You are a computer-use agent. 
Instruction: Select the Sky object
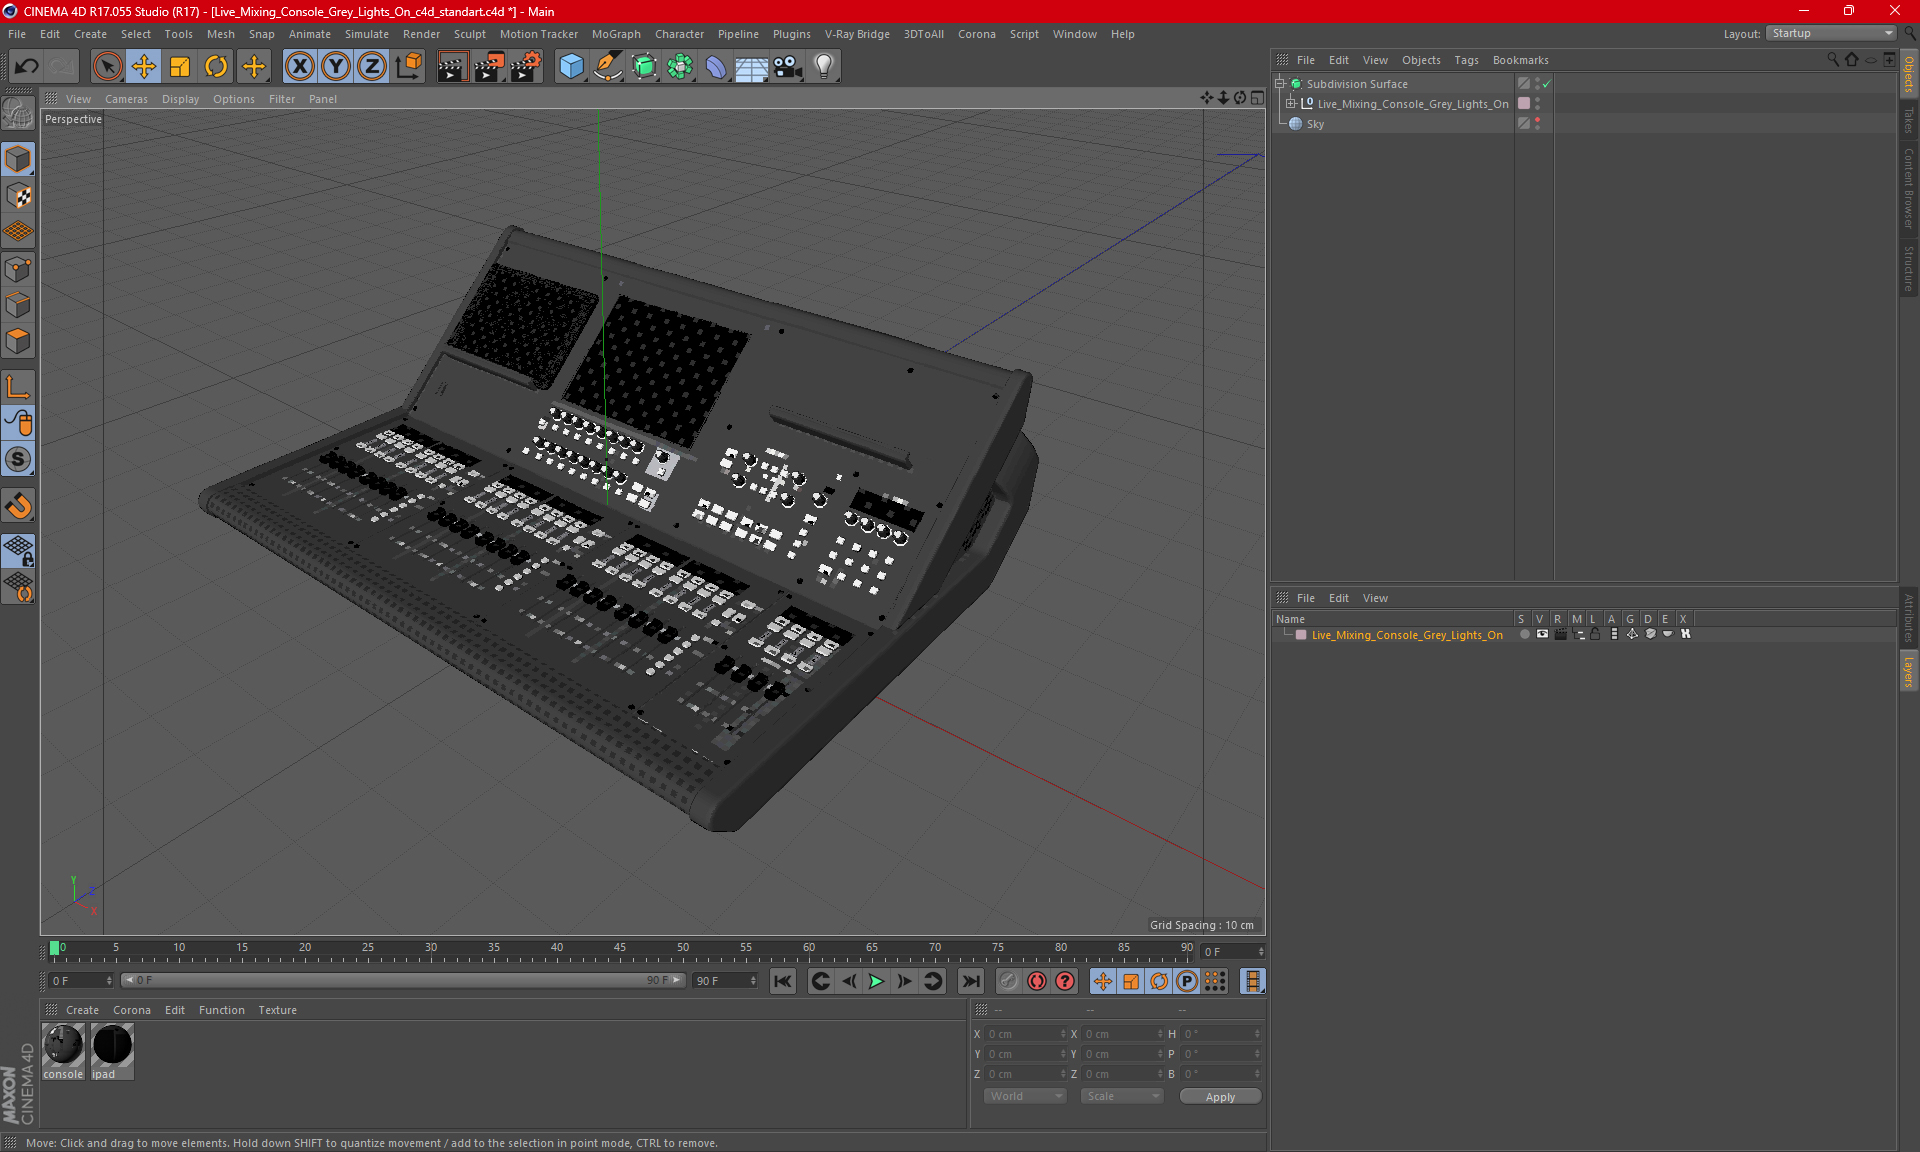(x=1315, y=124)
